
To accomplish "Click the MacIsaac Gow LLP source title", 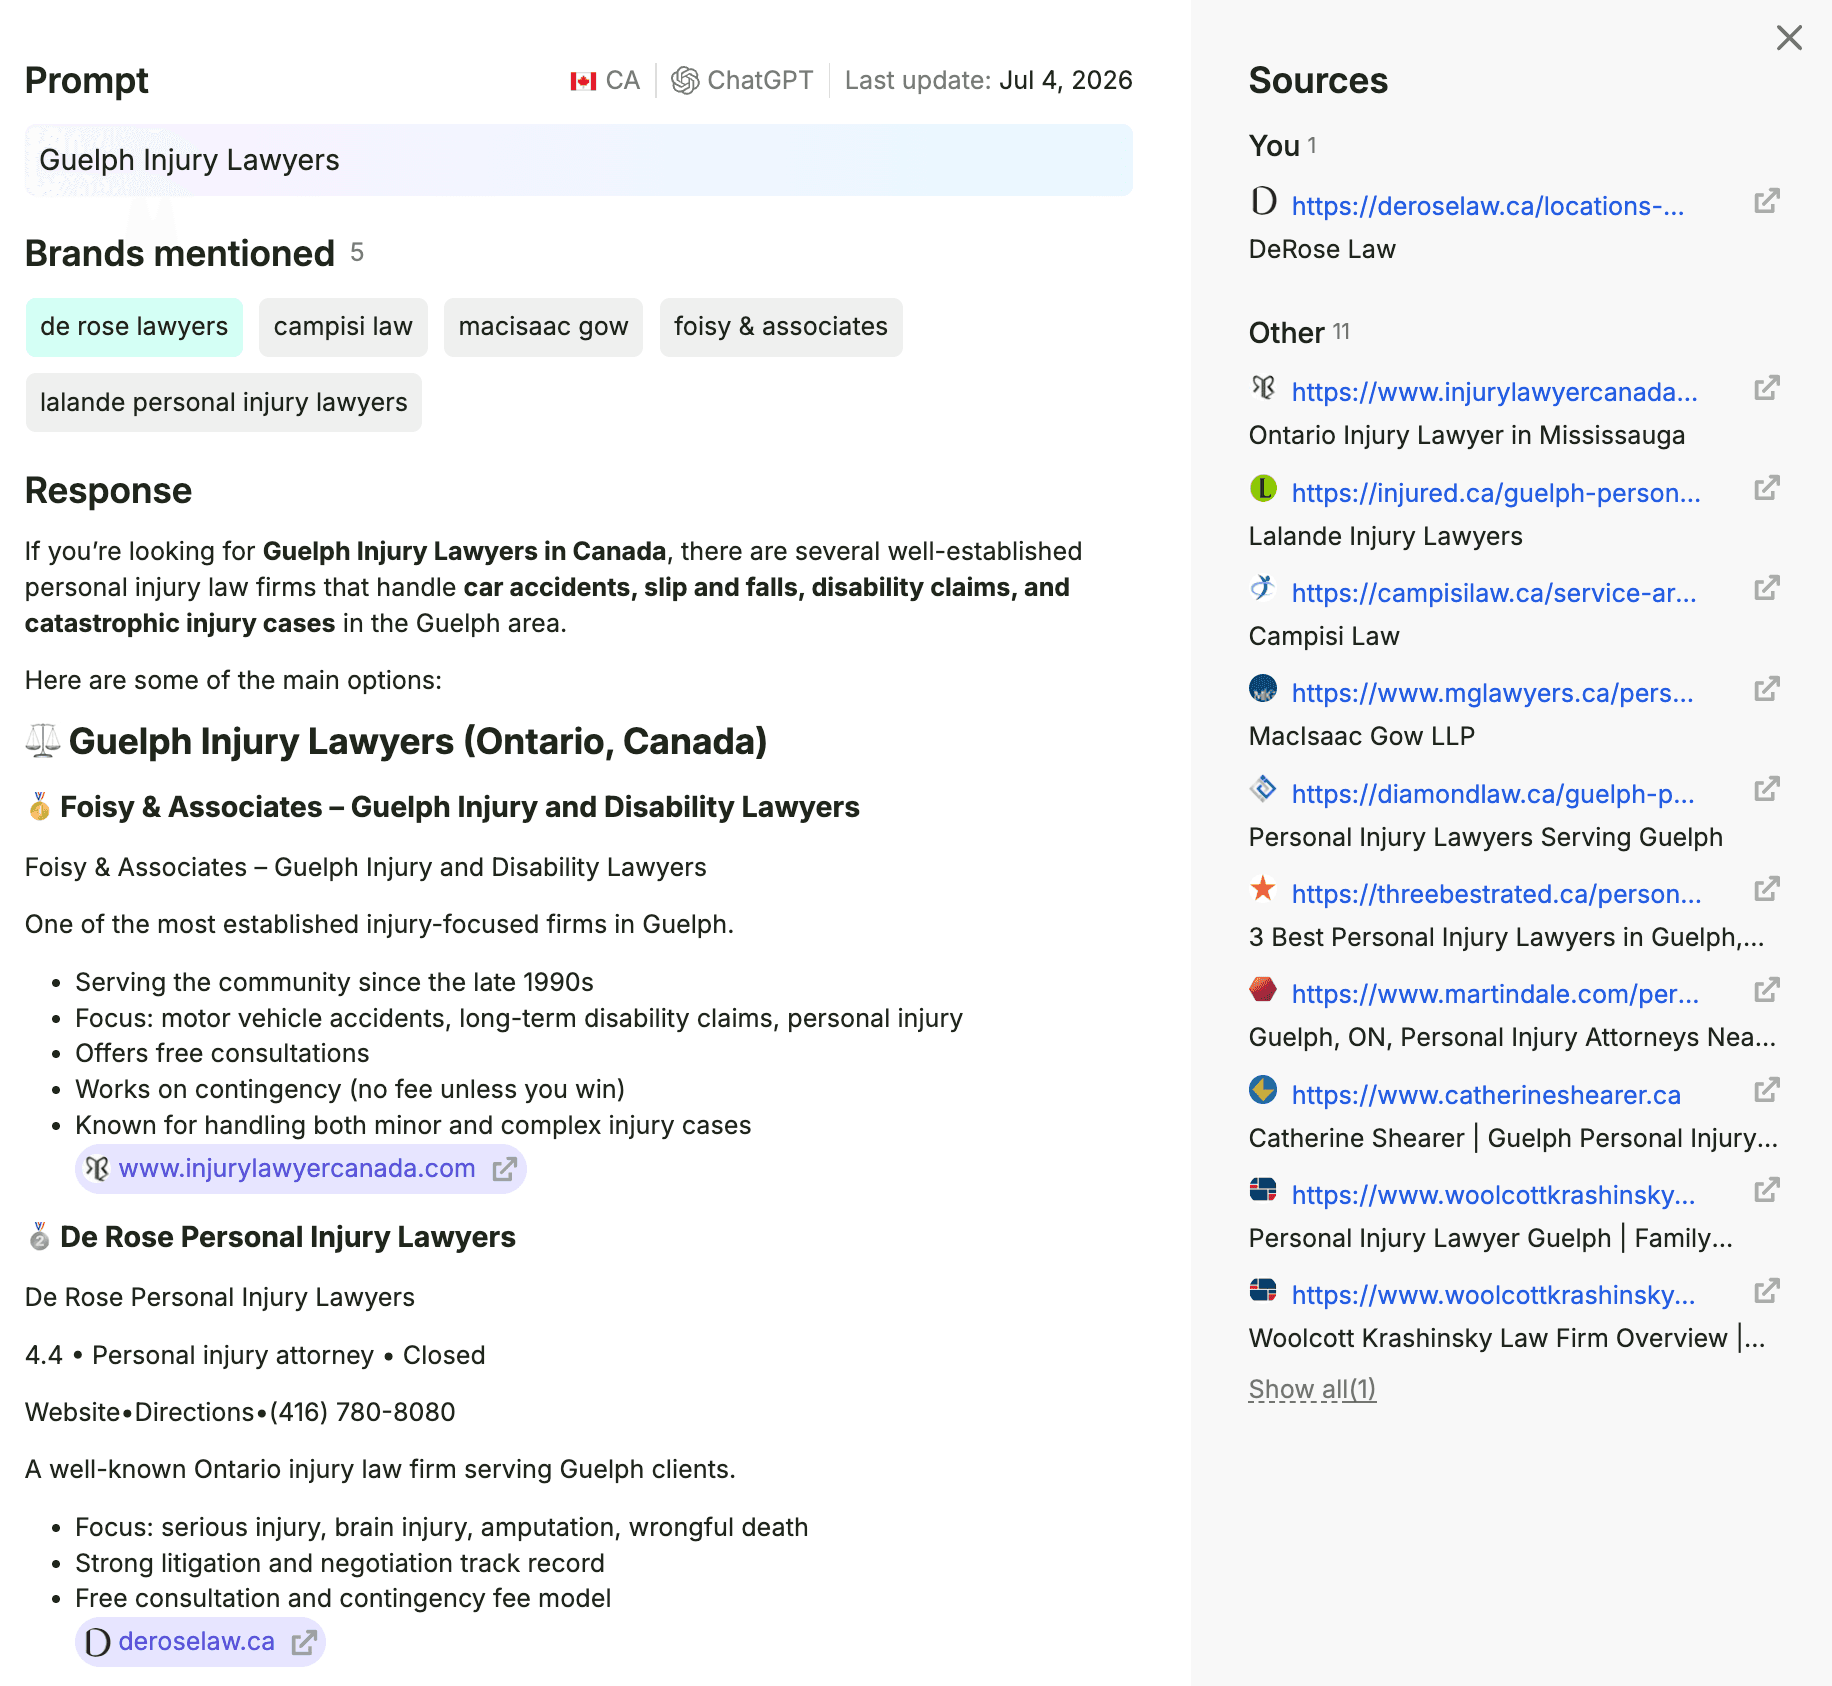I will pos(1362,736).
